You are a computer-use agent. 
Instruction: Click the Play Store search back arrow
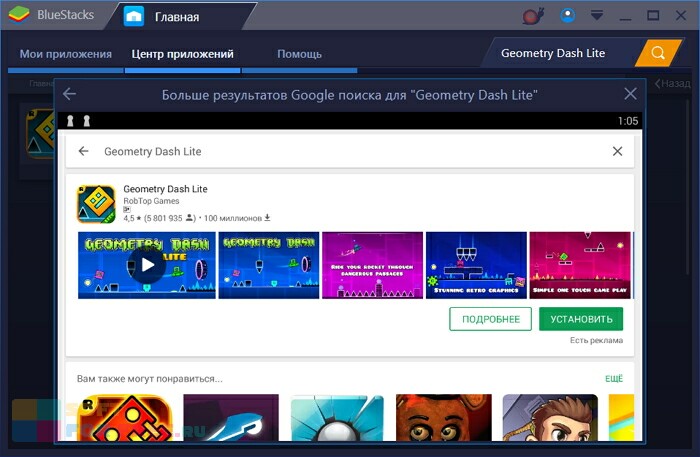tap(83, 151)
